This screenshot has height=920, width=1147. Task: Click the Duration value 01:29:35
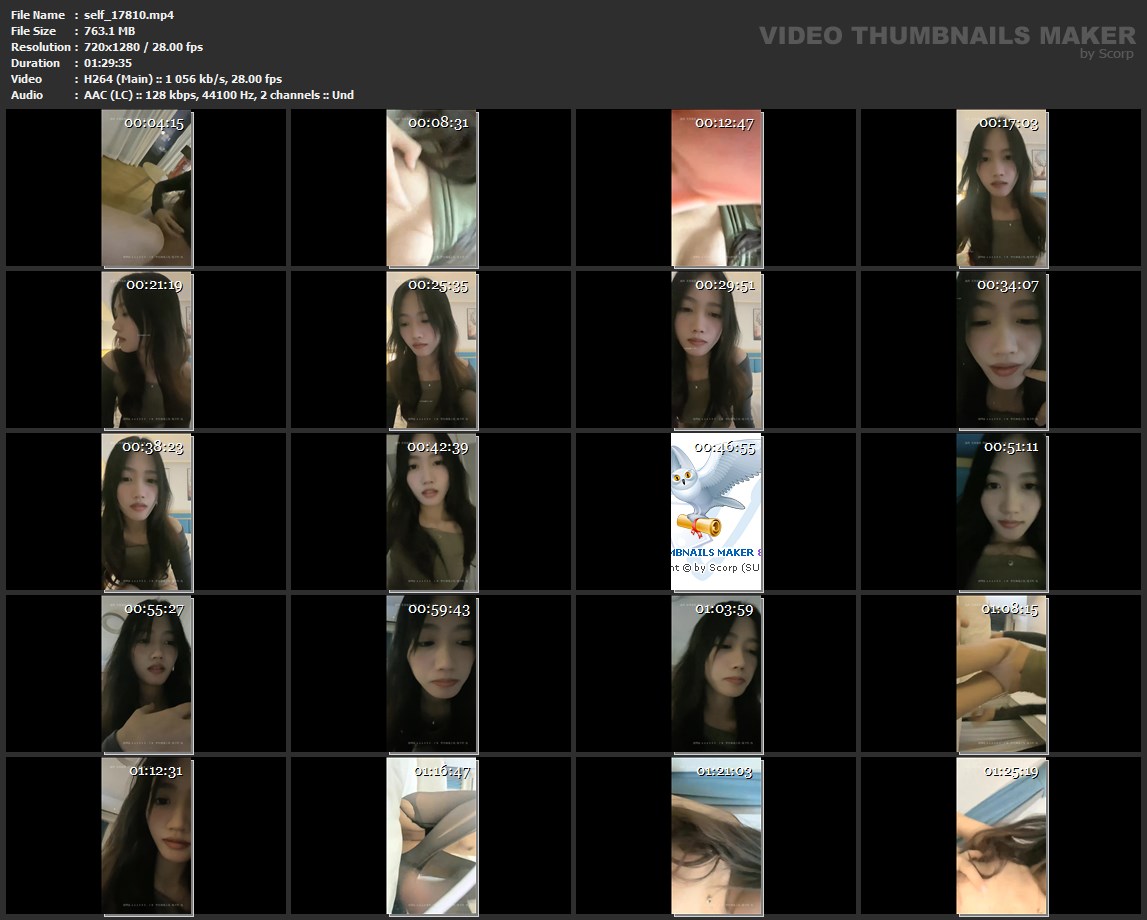(x=109, y=63)
